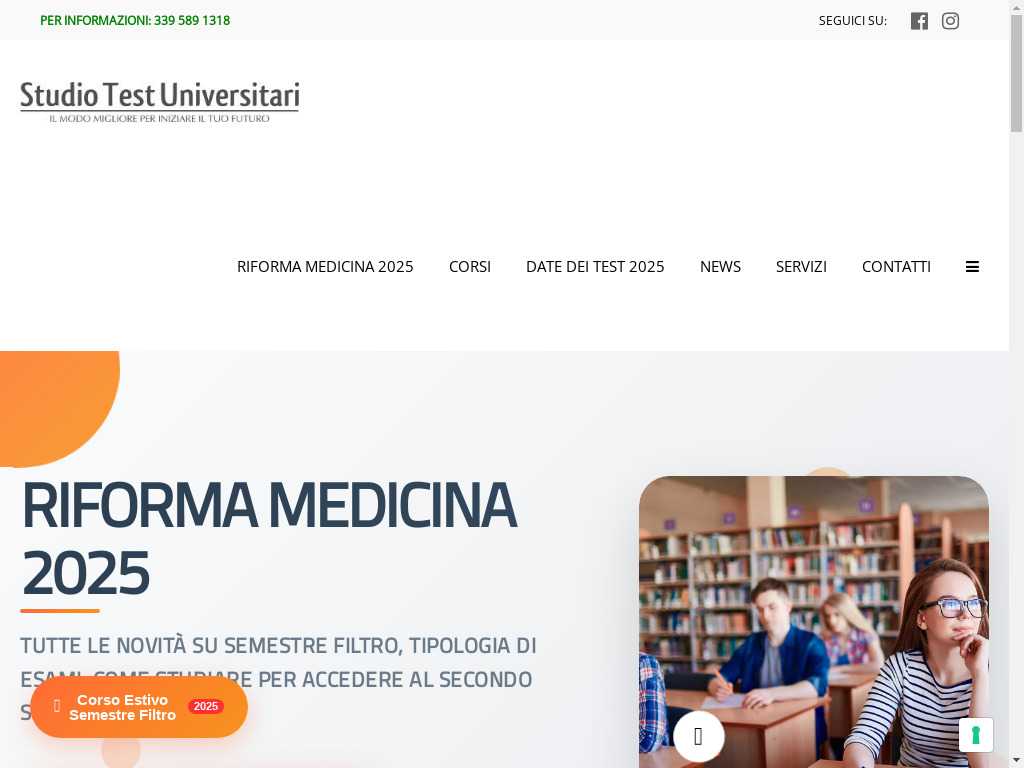Viewport: 1024px width, 768px height.
Task: Click the vertical page scrollbar thumb
Action: click(x=1016, y=73)
